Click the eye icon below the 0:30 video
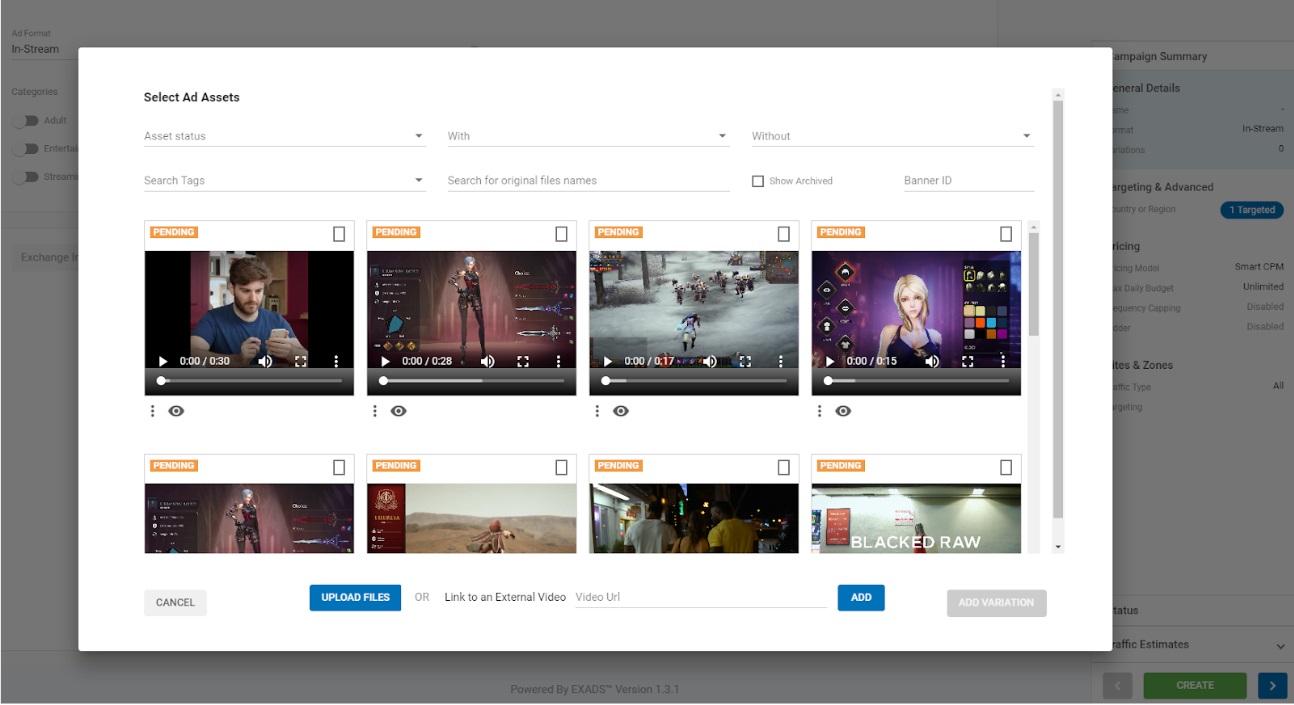The width and height of the screenshot is (1294, 705). 176,411
